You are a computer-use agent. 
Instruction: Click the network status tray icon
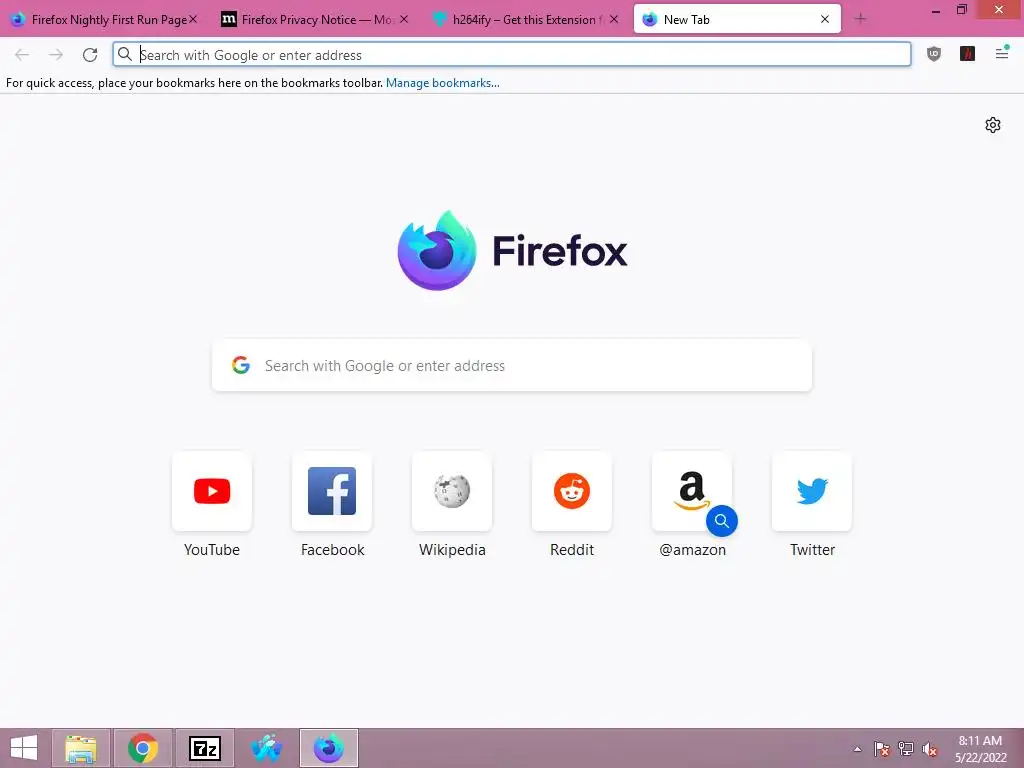point(906,749)
